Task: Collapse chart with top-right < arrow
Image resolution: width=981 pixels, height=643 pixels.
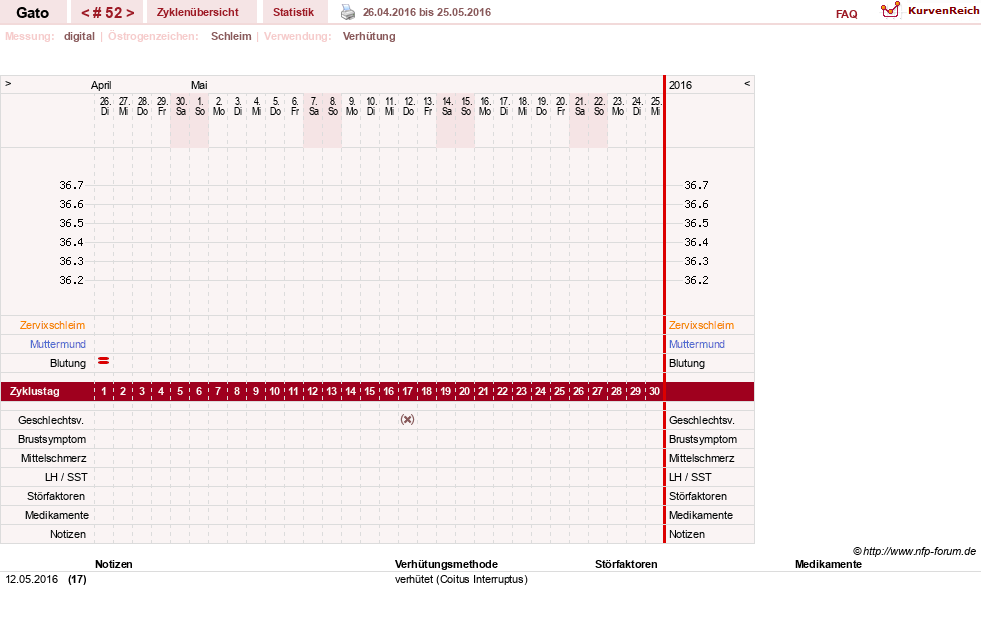Action: click(x=746, y=83)
